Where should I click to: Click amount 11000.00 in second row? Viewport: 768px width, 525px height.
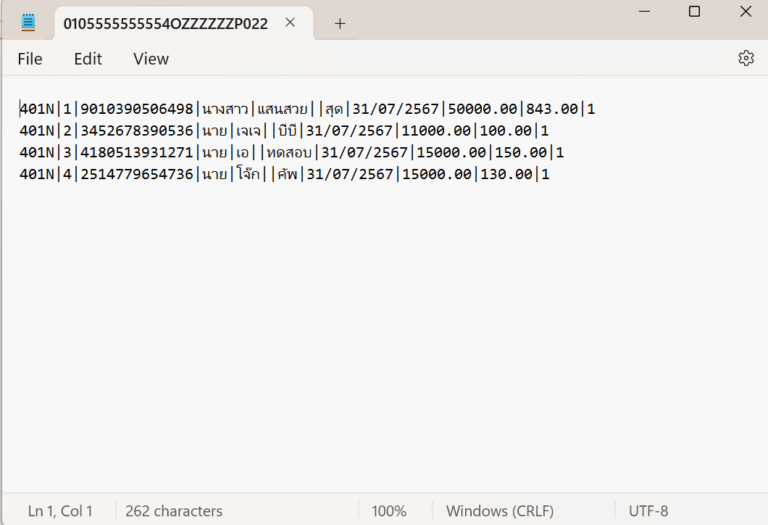pos(436,131)
